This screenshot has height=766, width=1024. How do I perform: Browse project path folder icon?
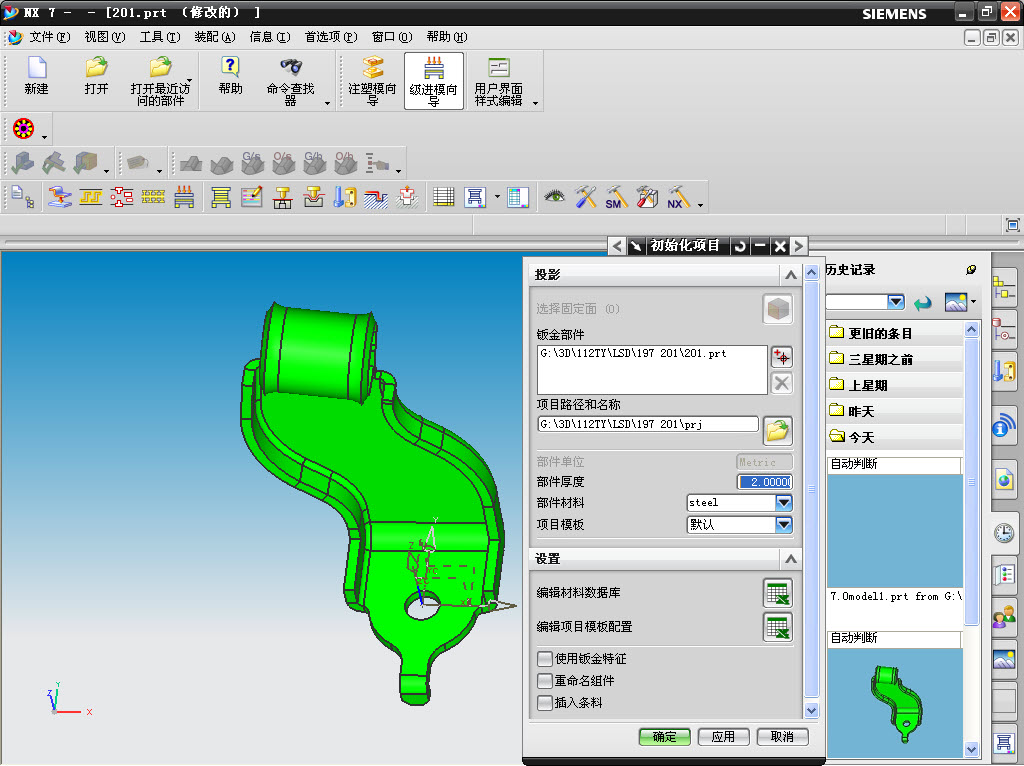[x=778, y=430]
